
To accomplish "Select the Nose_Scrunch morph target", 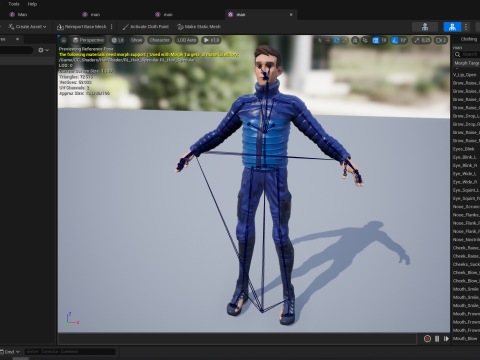I will (x=466, y=207).
